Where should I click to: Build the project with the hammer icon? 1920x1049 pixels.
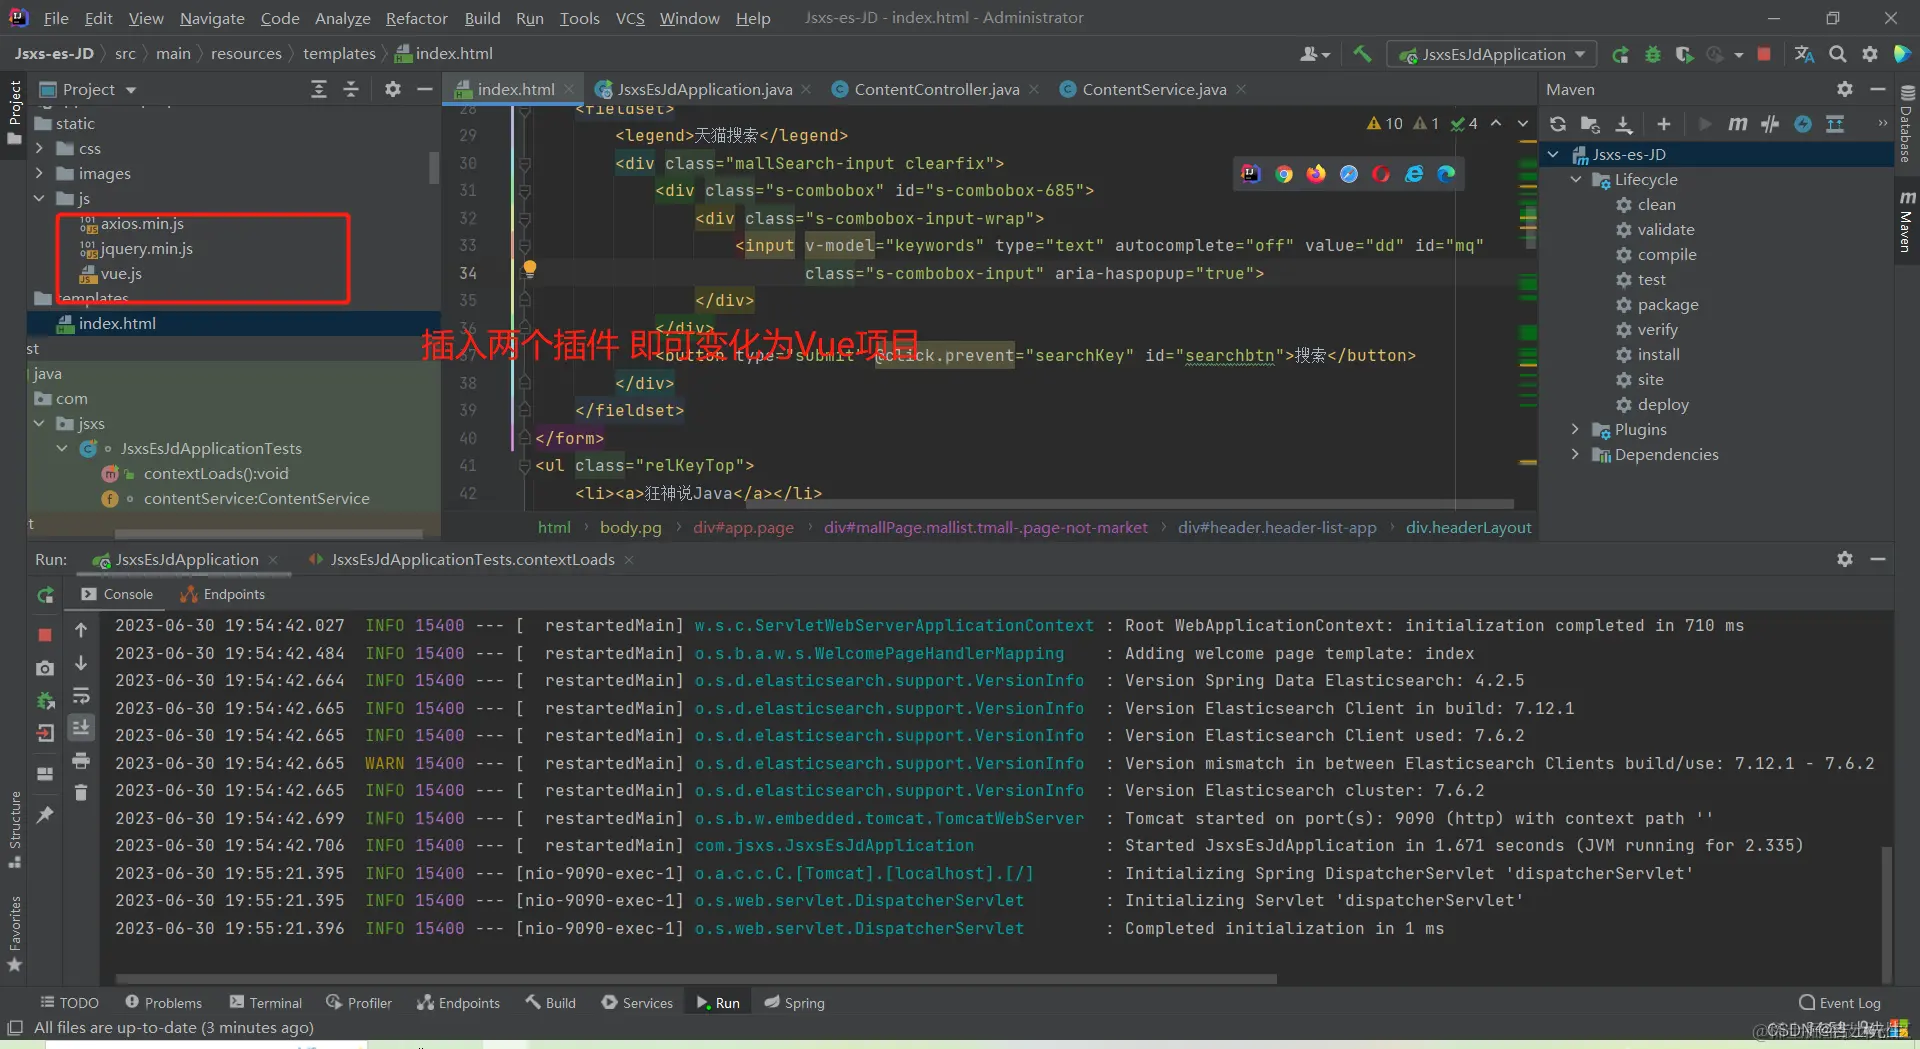(1362, 54)
